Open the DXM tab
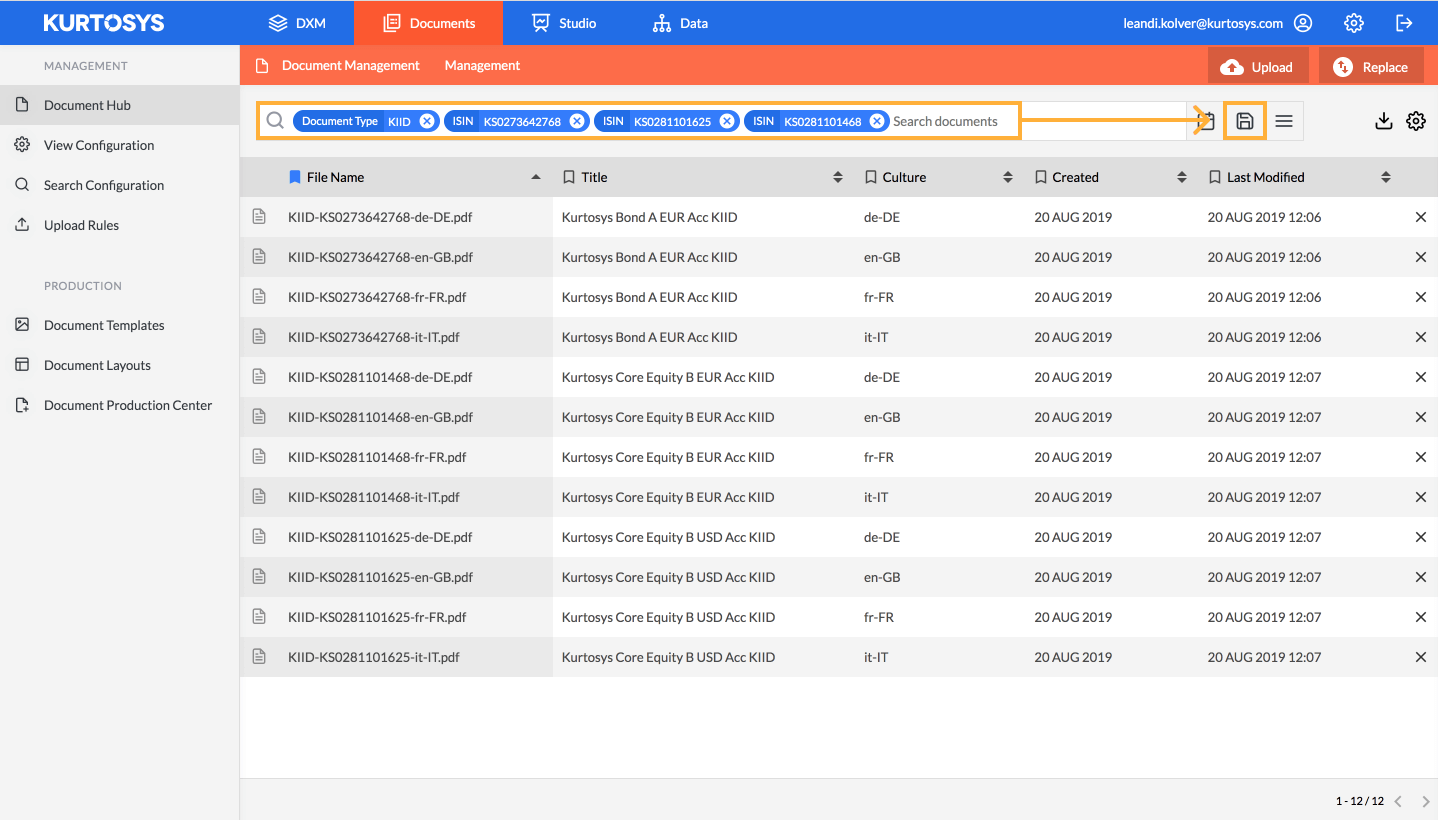 [297, 23]
